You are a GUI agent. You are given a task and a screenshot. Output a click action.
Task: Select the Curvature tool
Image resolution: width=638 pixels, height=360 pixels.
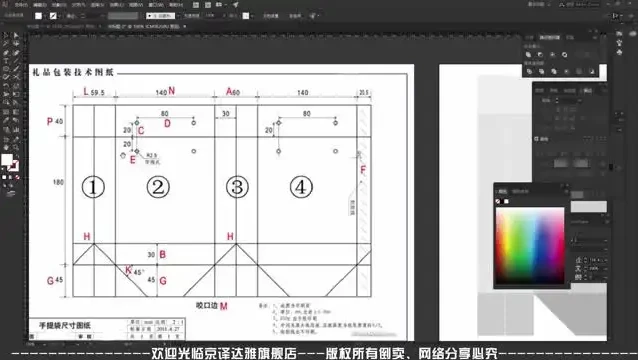(x=16, y=52)
